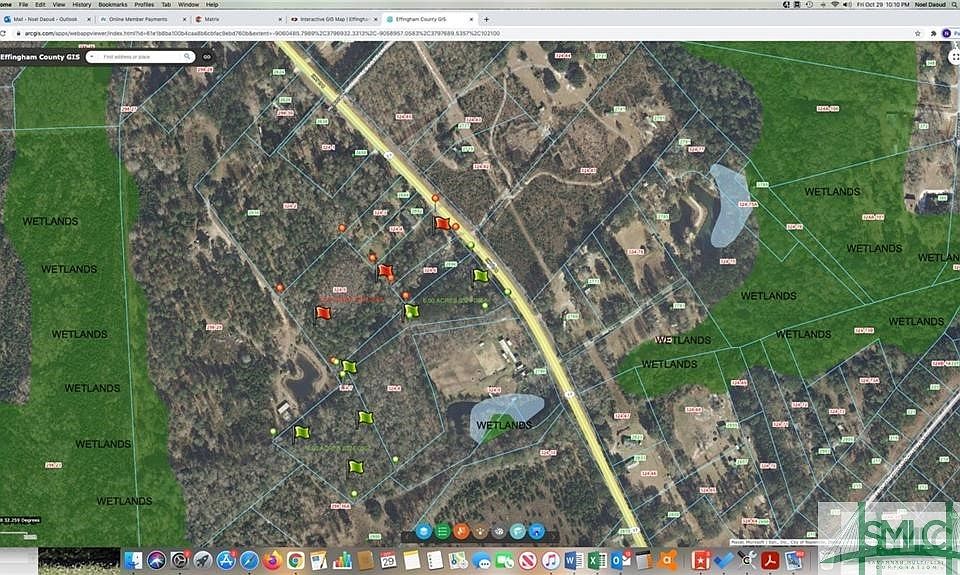Select the Effingham County GIS tab
Screen dimensions: 960x575
pyautogui.click(x=429, y=19)
